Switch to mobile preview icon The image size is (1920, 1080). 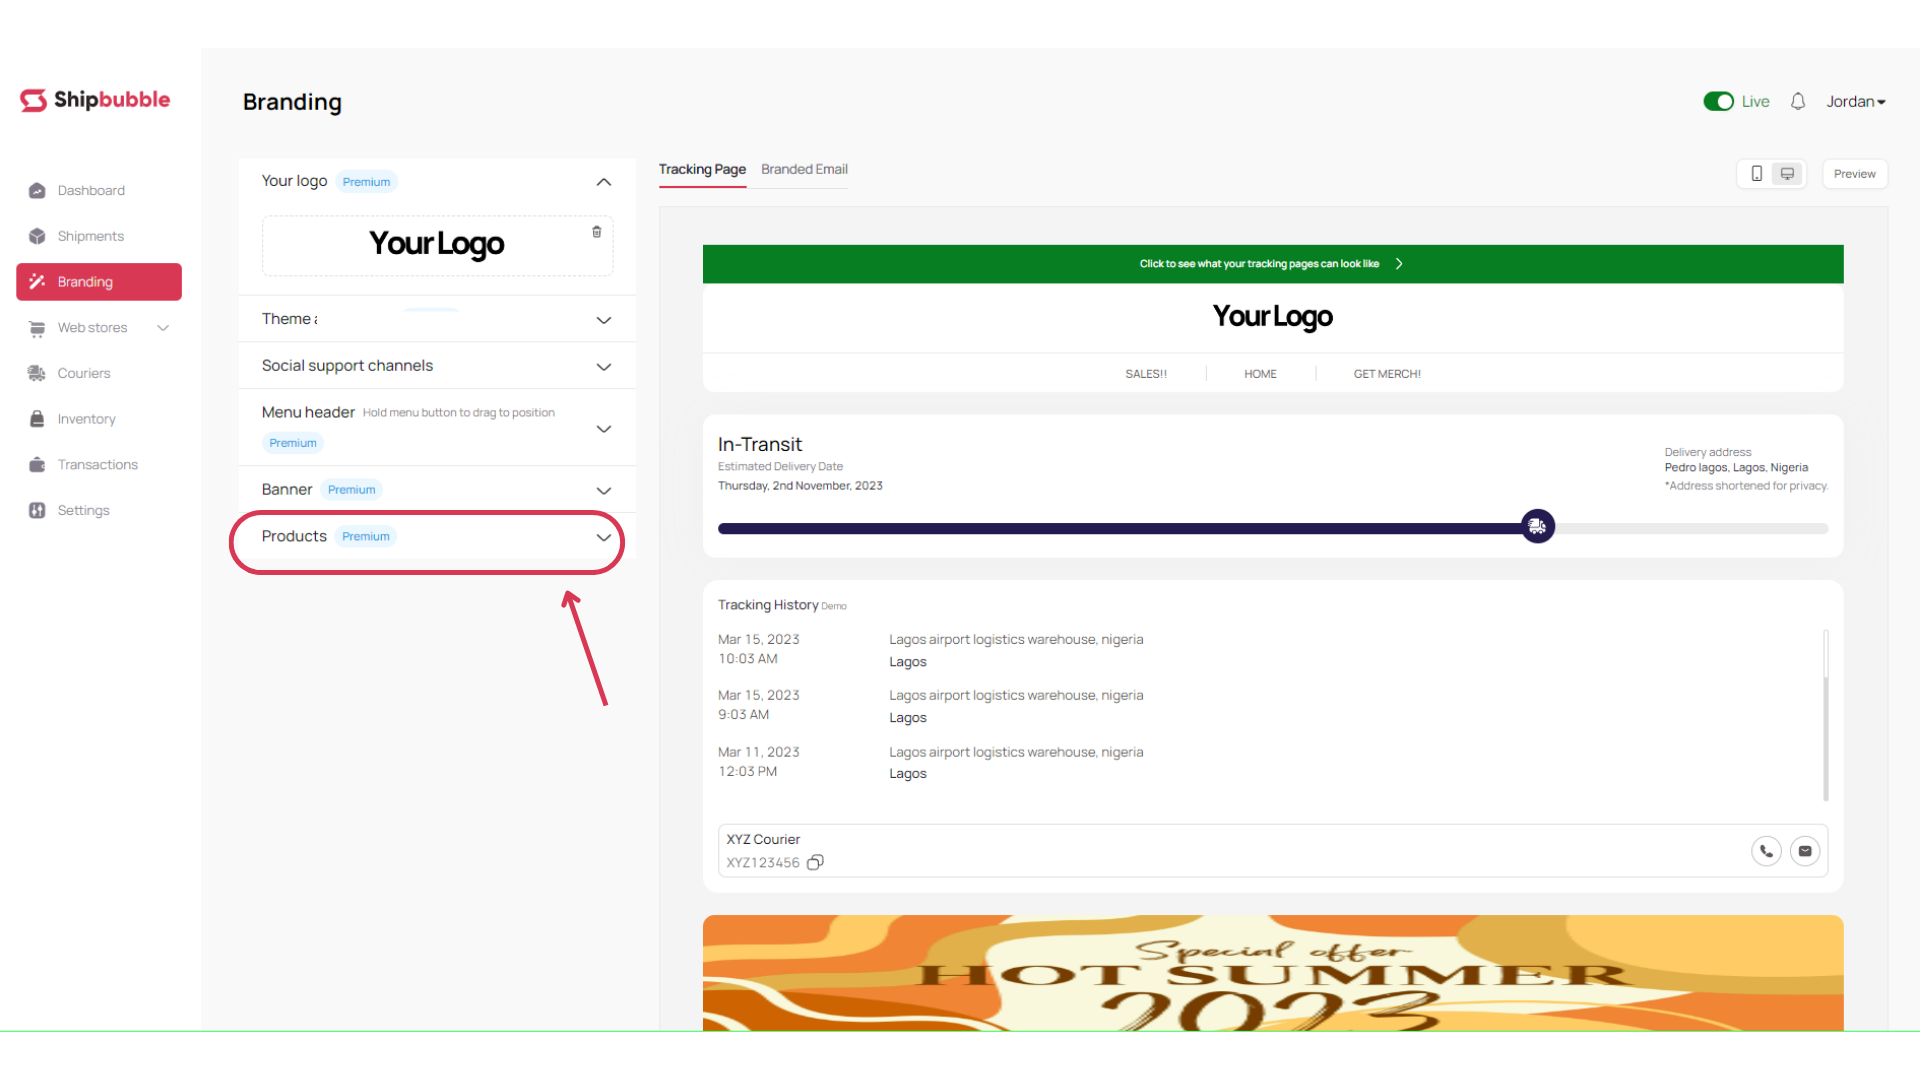point(1756,174)
